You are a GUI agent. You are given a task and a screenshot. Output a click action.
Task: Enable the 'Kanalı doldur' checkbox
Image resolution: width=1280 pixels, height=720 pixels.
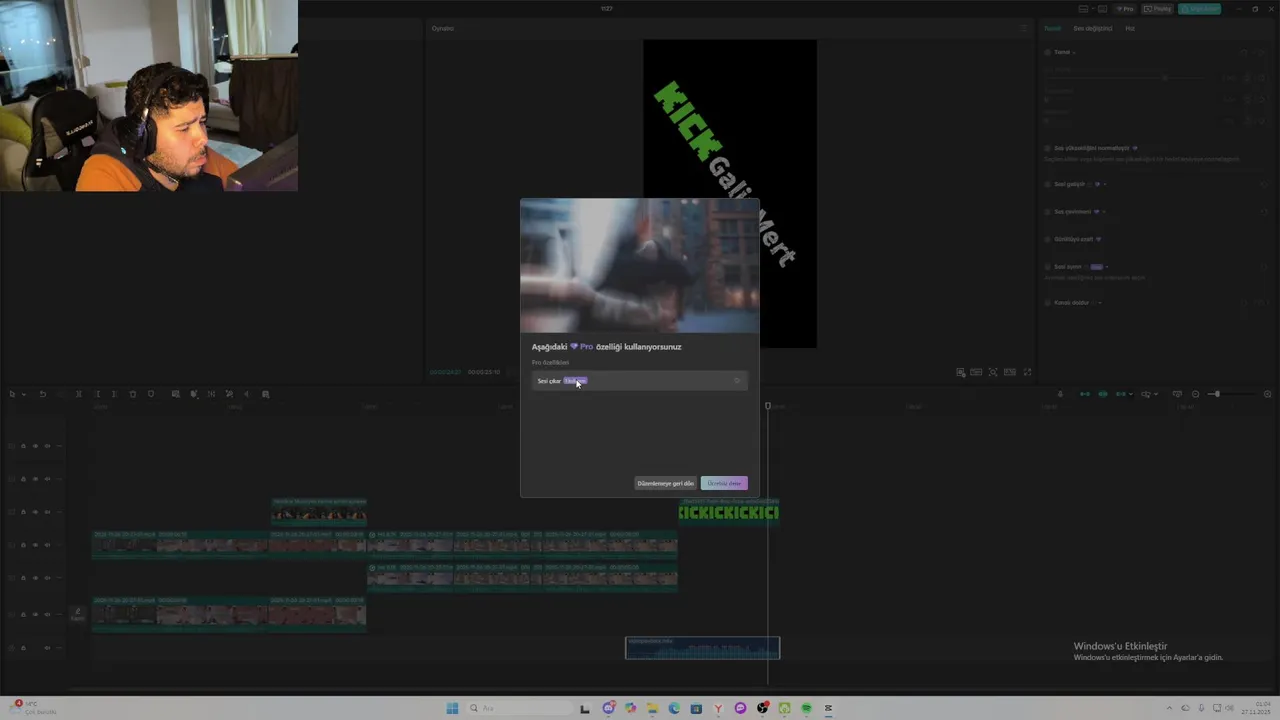pos(1048,302)
